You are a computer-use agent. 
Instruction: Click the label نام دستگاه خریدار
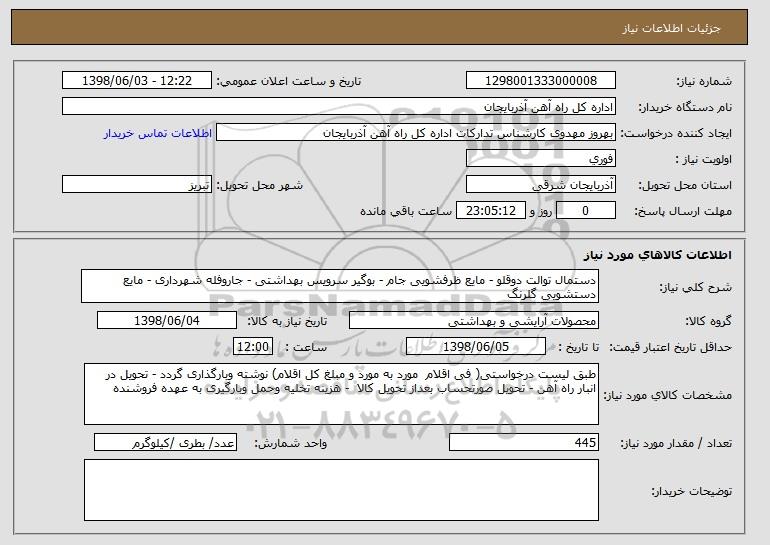click(685, 107)
